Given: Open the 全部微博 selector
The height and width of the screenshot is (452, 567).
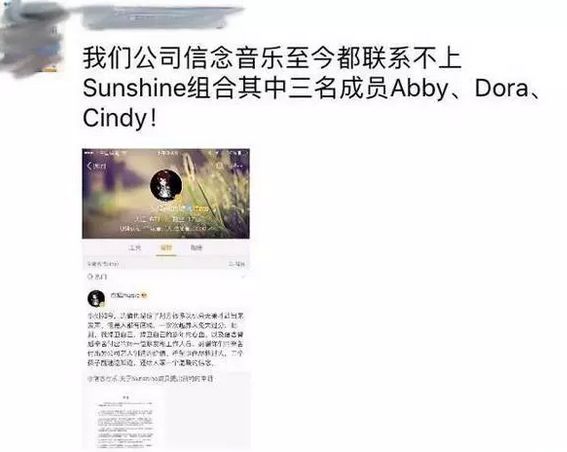Looking at the screenshot, I should point(103,264).
